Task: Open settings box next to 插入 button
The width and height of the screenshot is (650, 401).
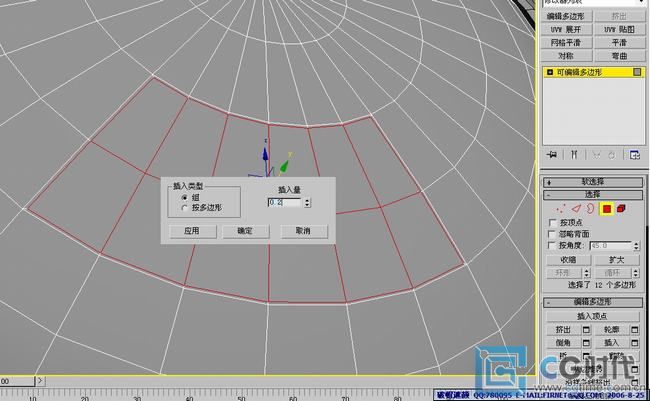Action: tap(635, 343)
